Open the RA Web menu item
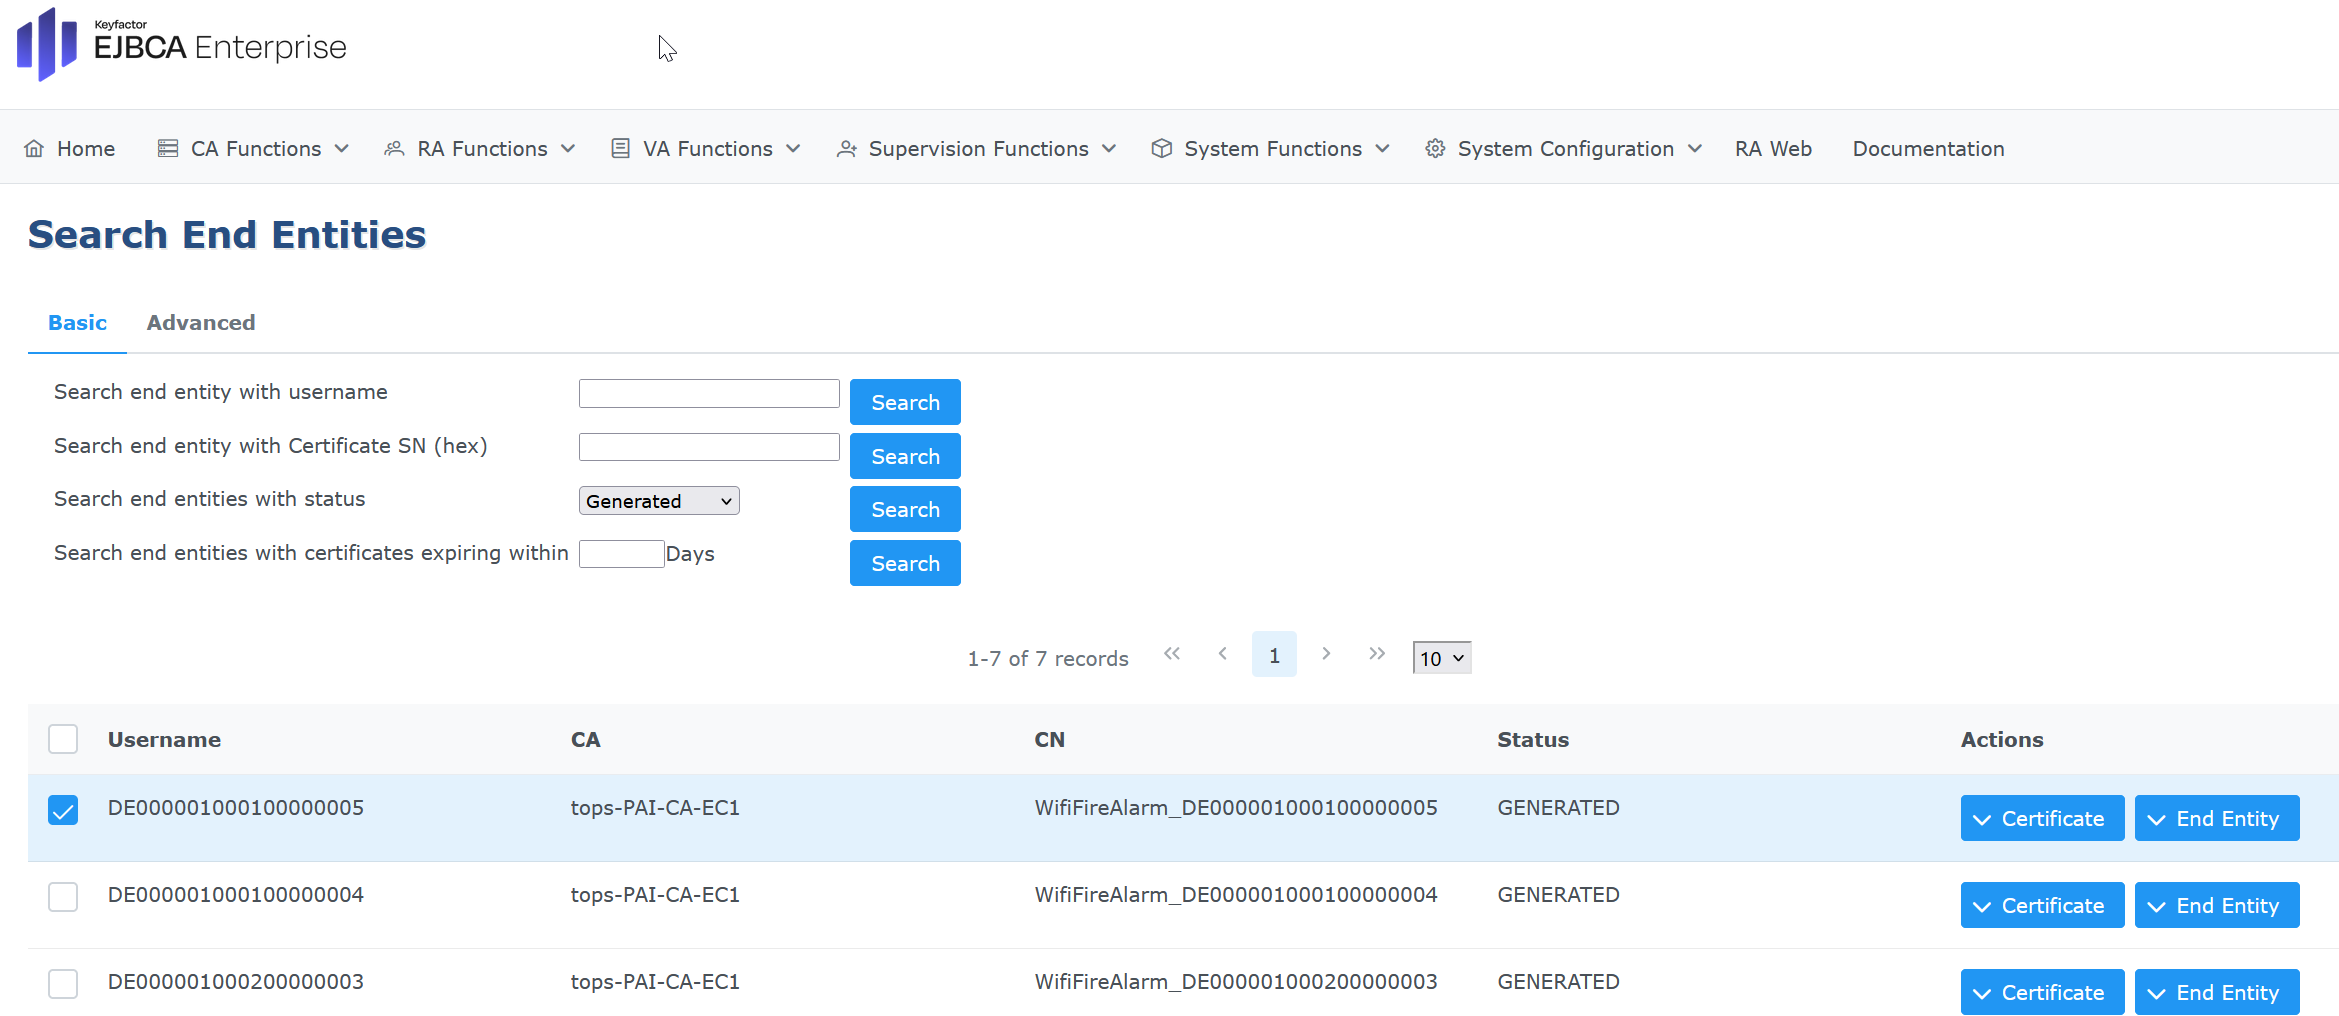 [1773, 149]
